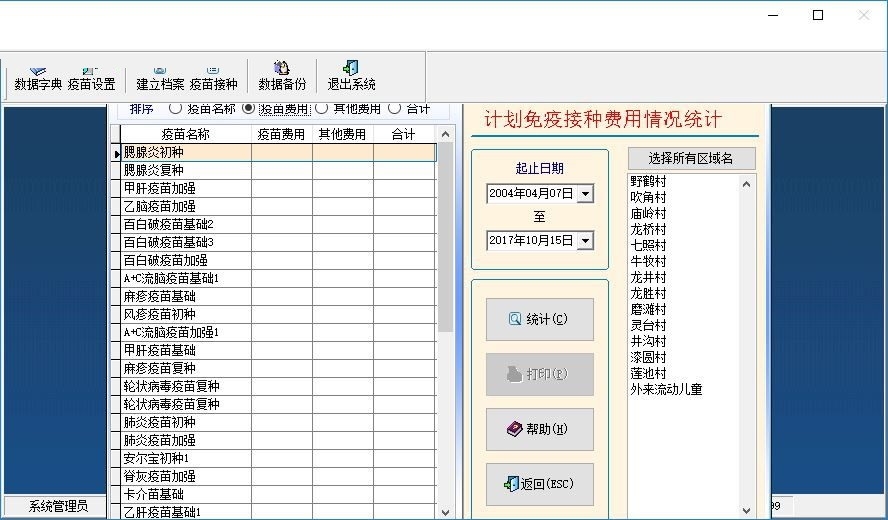The image size is (888, 520).
Task: Click the 疫苗费用 column header
Action: pos(281,134)
